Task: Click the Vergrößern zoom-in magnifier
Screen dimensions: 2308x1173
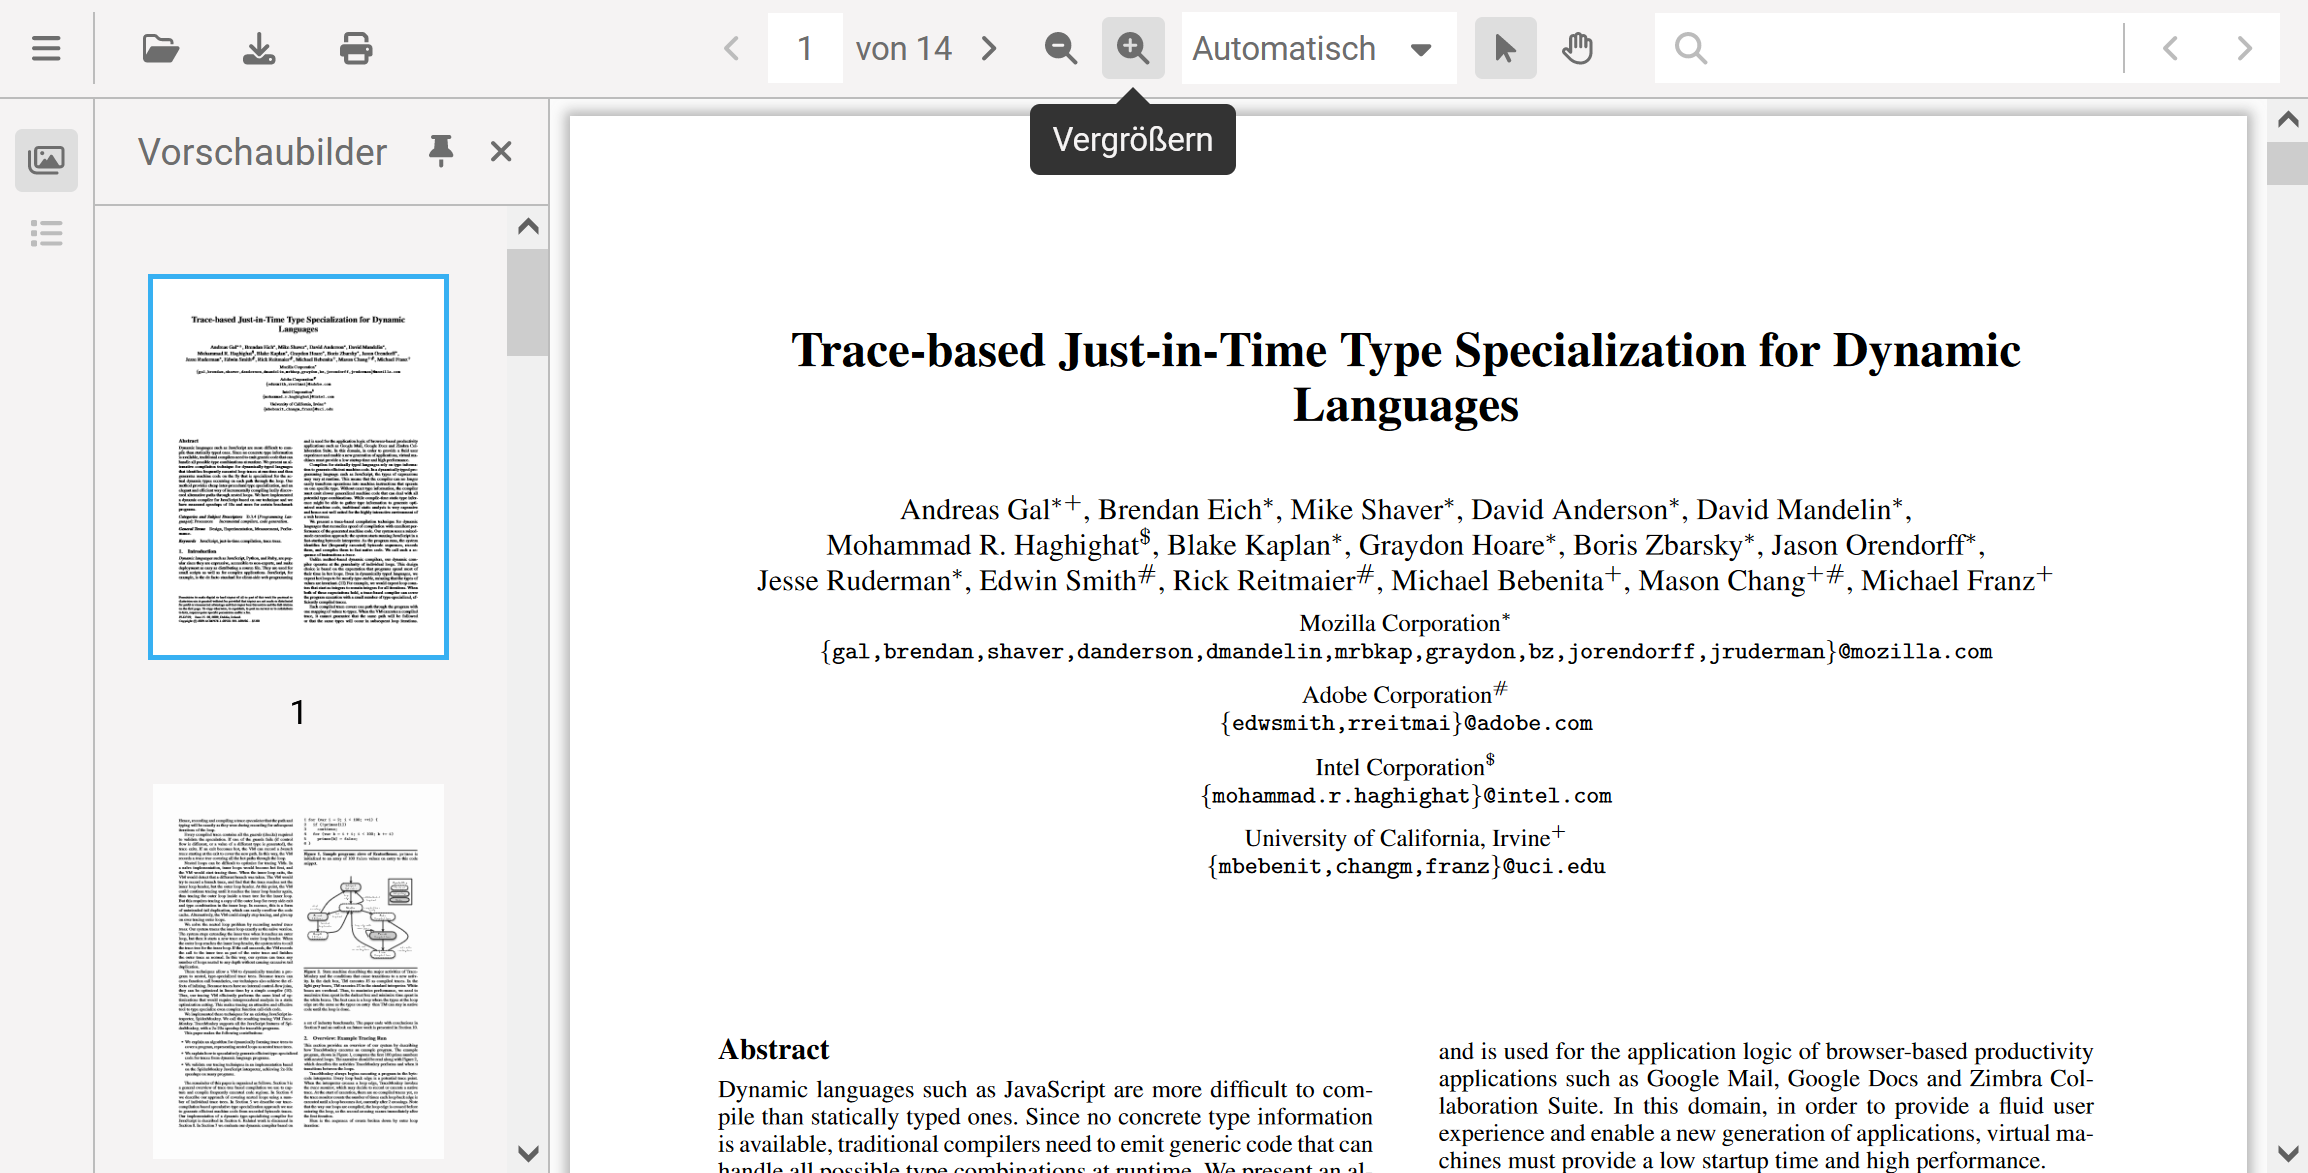Action: pyautogui.click(x=1133, y=48)
